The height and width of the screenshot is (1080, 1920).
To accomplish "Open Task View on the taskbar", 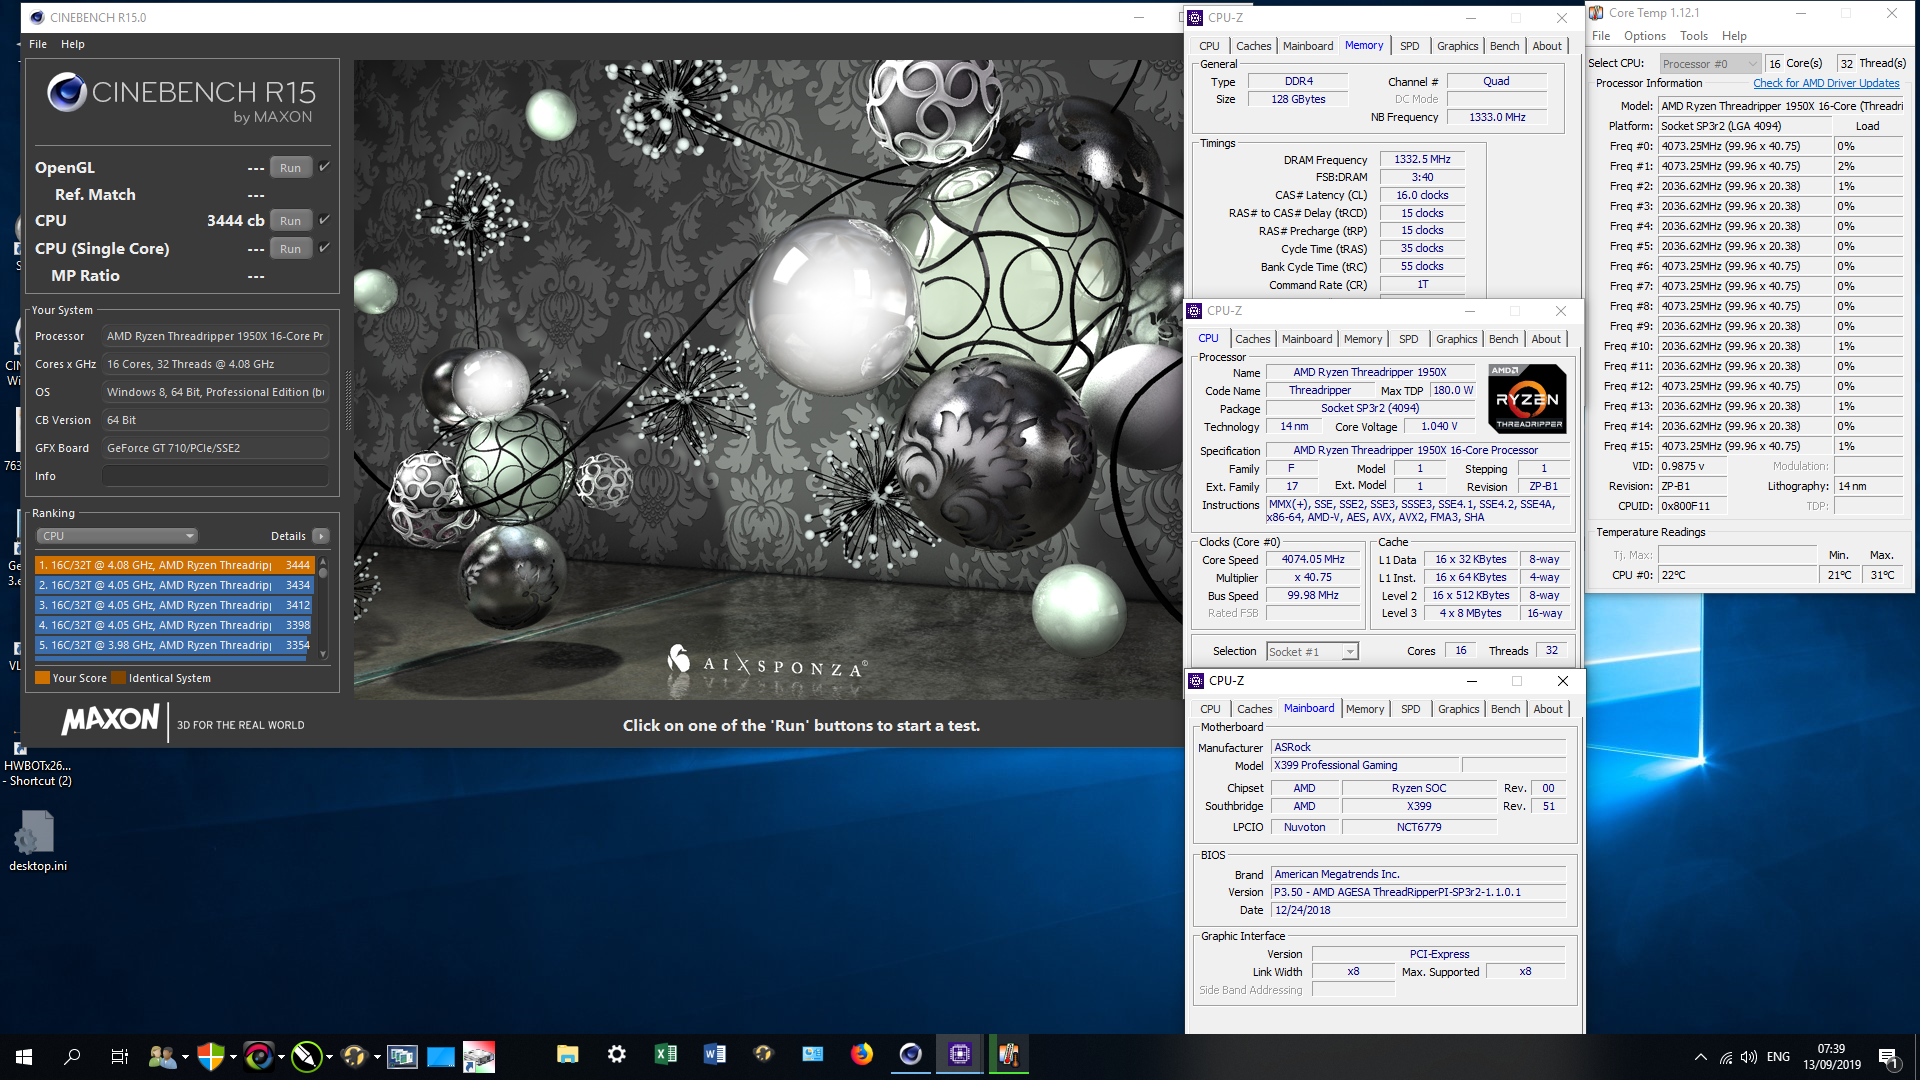I will tap(119, 1056).
